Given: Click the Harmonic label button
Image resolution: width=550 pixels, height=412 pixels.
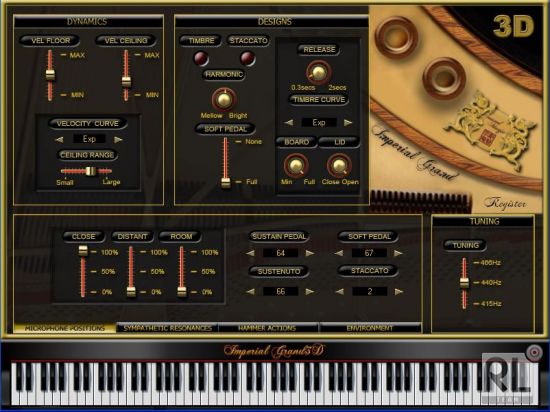Looking at the screenshot, I should pos(224,74).
